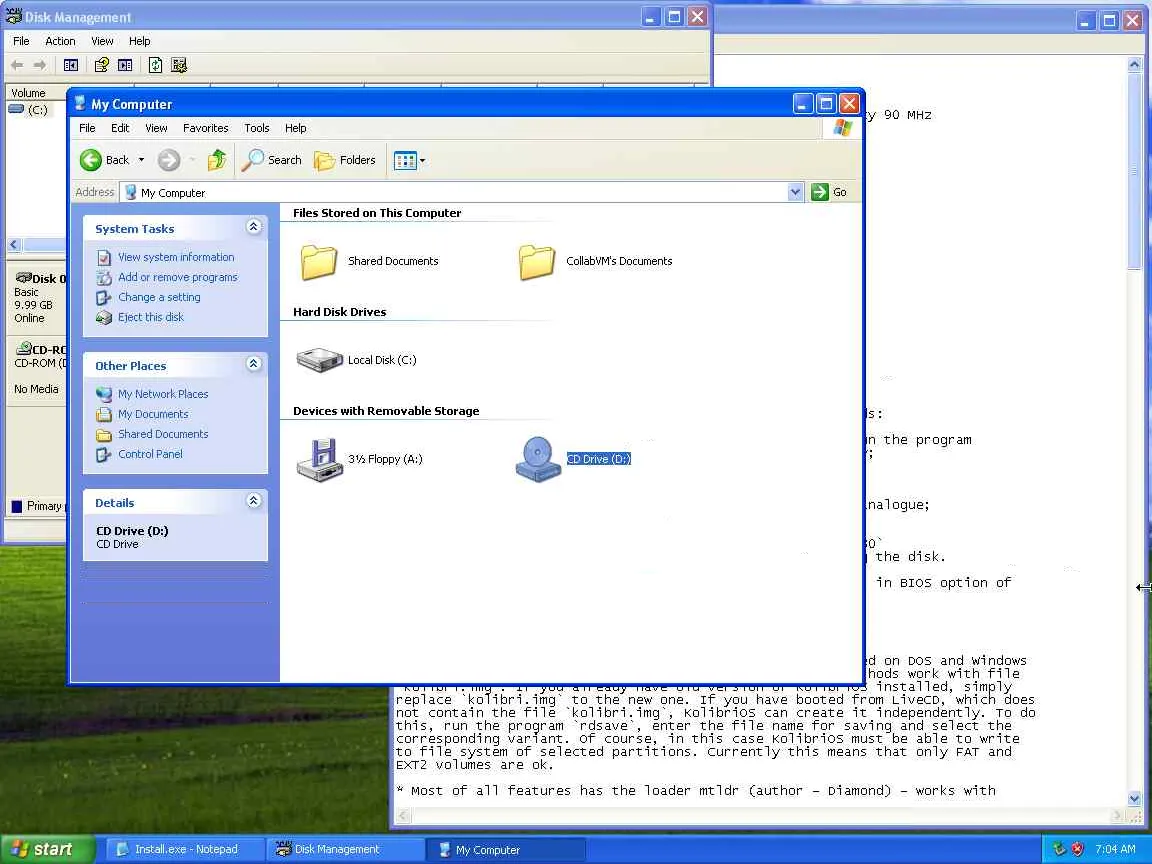
Task: Click Disk Management refresh toolbar icon
Action: pos(155,65)
